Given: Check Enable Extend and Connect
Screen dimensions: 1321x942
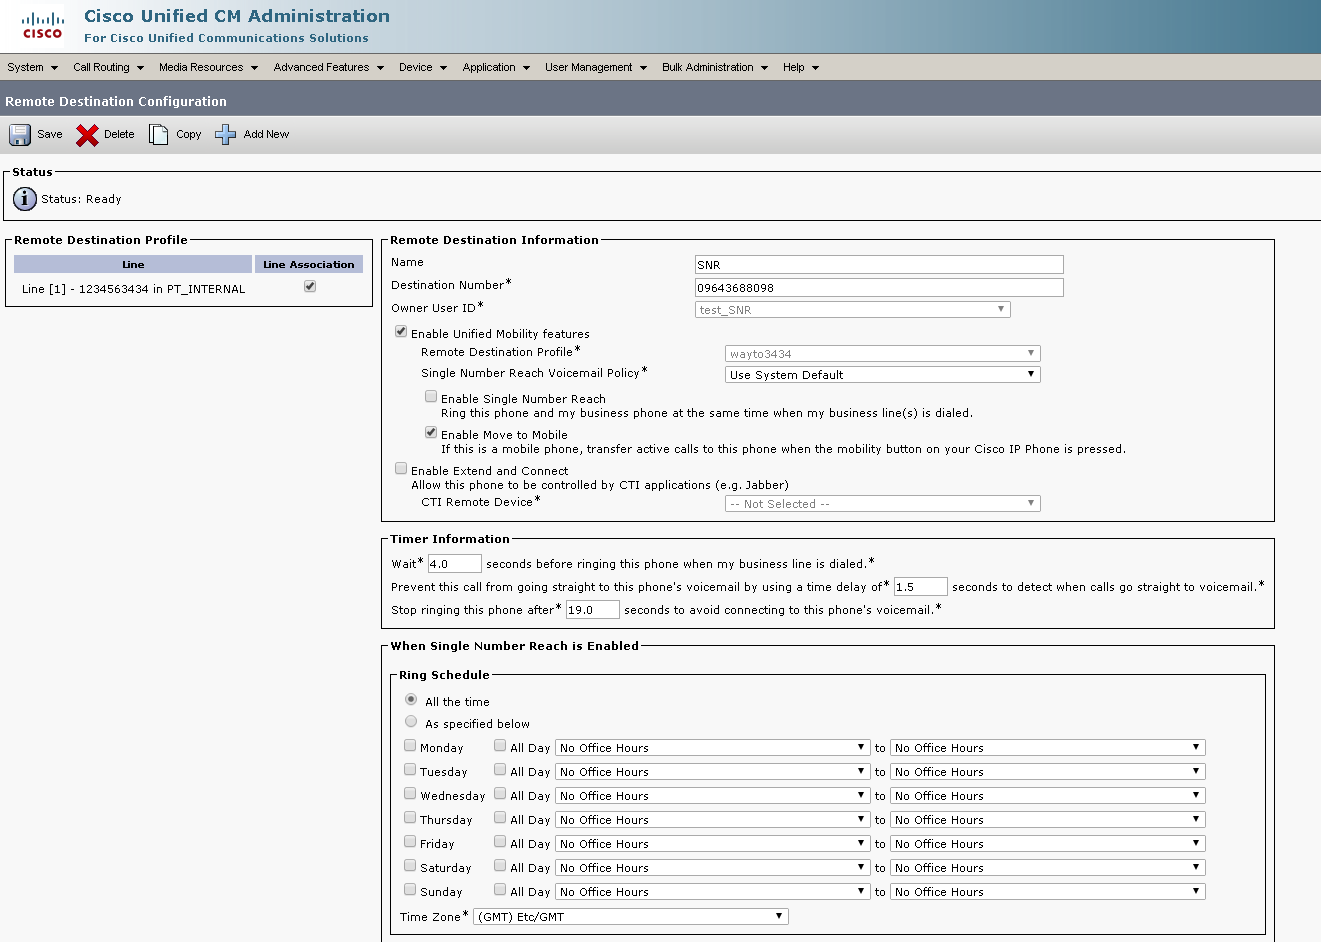Looking at the screenshot, I should (401, 468).
